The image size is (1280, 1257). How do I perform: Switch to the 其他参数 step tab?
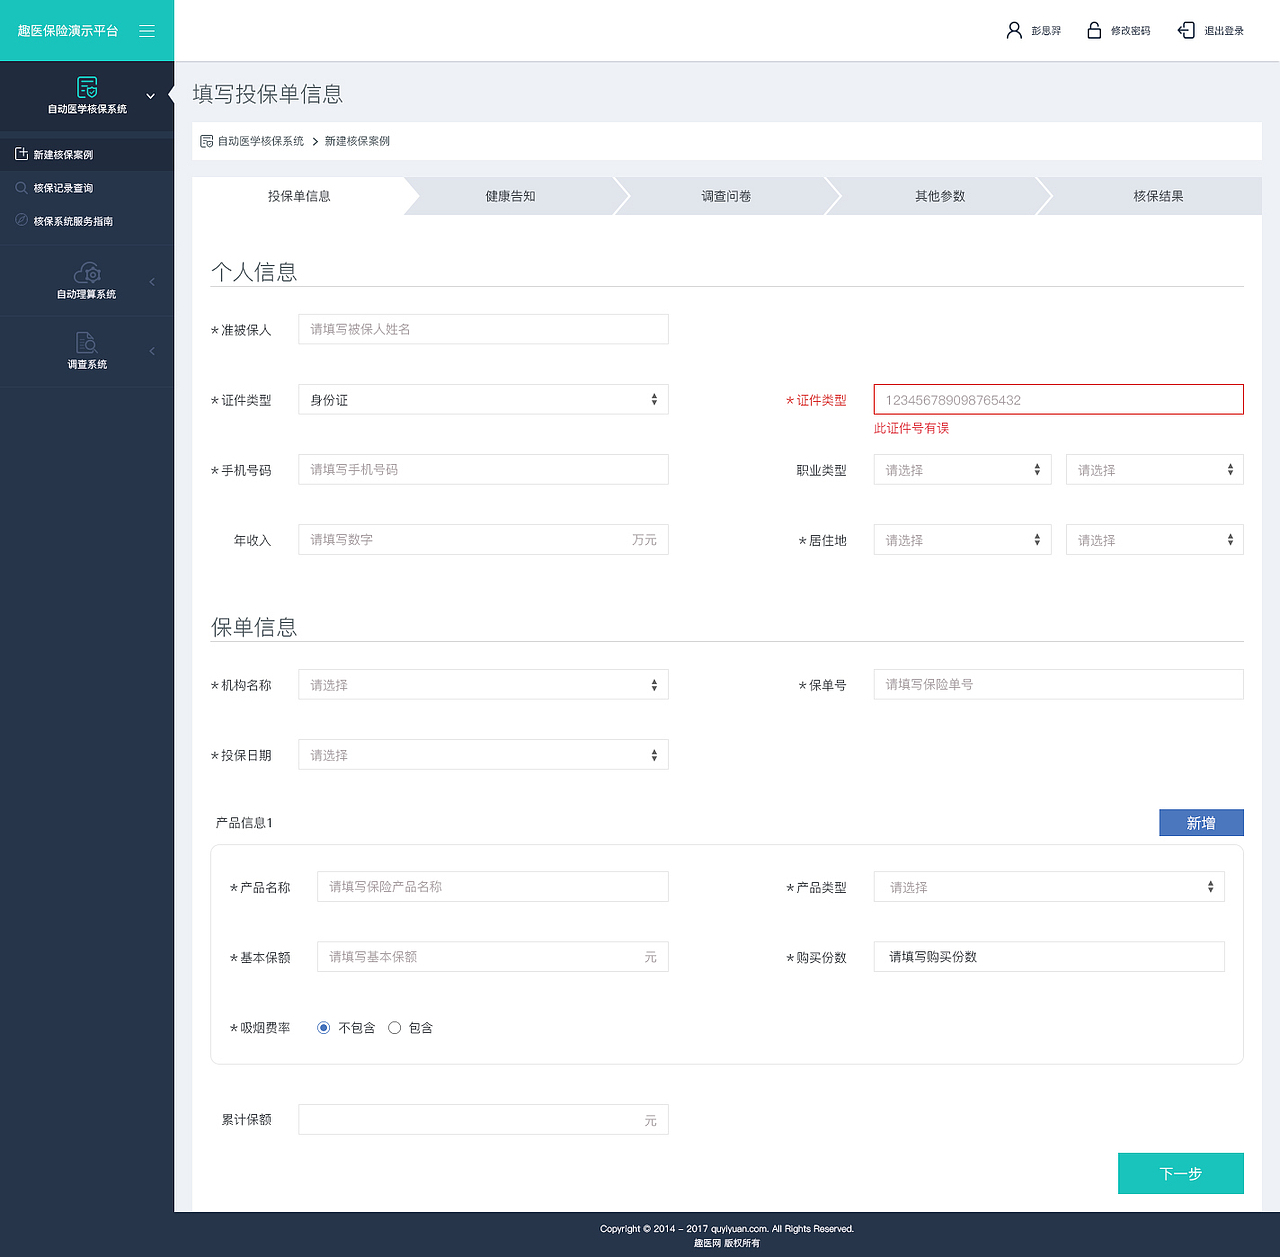[940, 196]
